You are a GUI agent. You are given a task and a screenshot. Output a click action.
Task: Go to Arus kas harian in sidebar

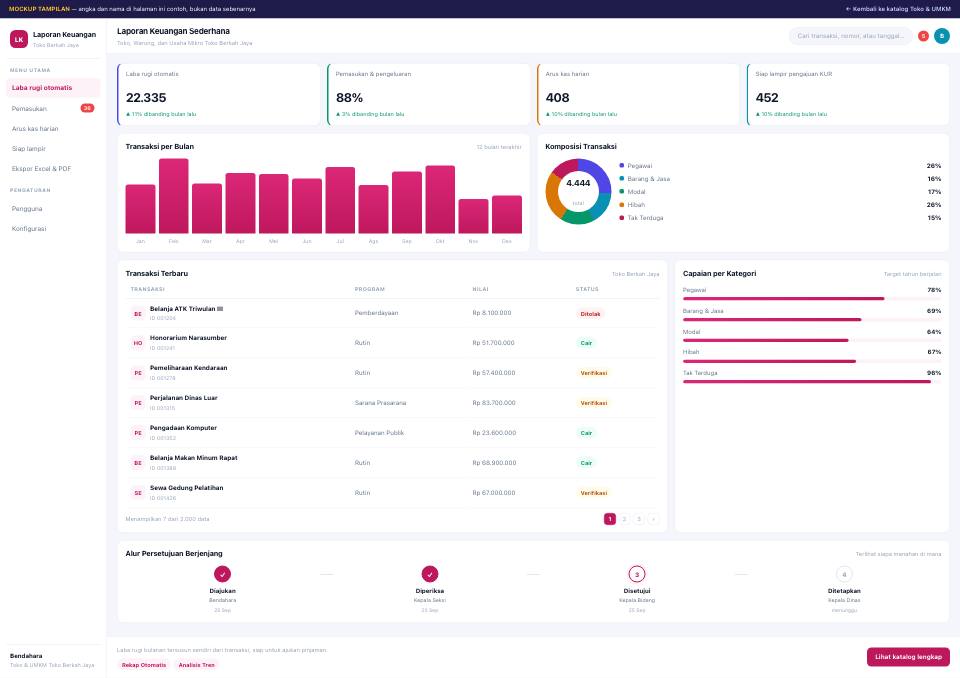(53, 129)
